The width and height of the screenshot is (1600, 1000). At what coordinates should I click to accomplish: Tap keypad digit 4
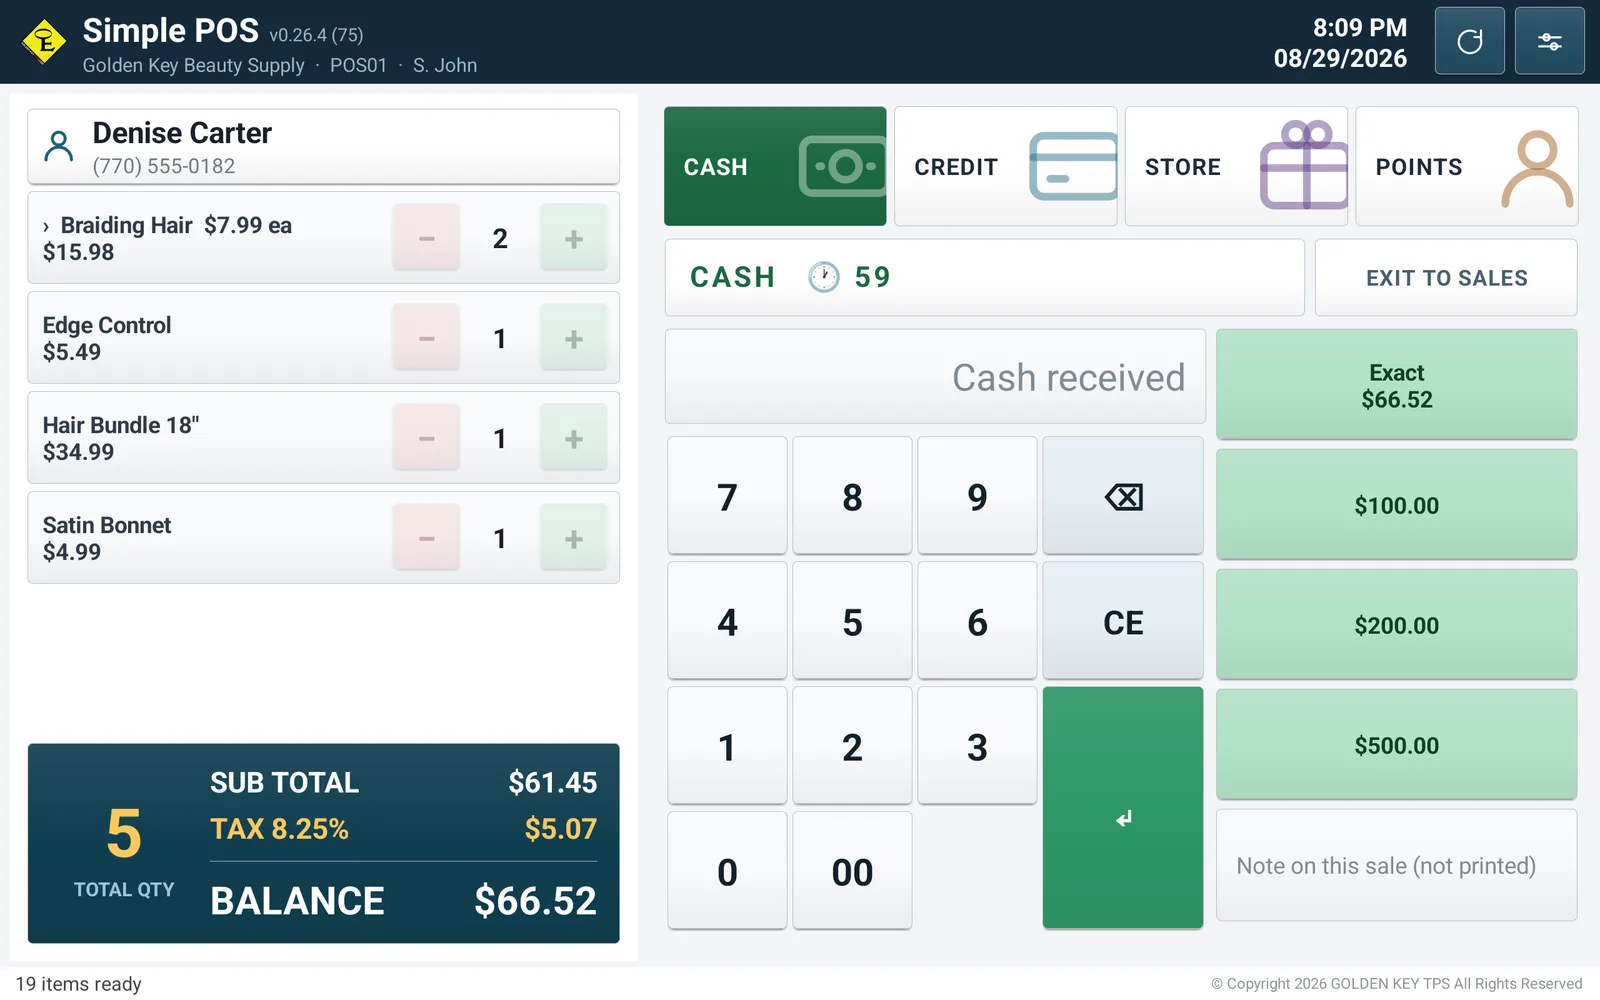coord(727,621)
